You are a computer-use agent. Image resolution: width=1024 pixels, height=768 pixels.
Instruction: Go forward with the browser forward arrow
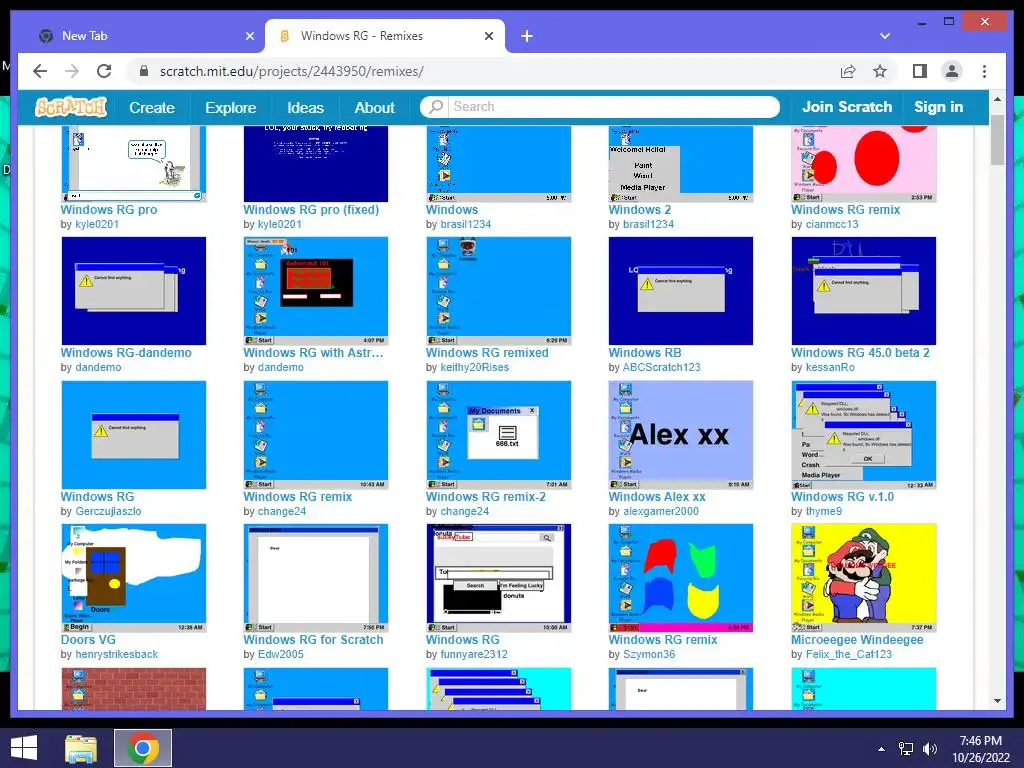(72, 71)
